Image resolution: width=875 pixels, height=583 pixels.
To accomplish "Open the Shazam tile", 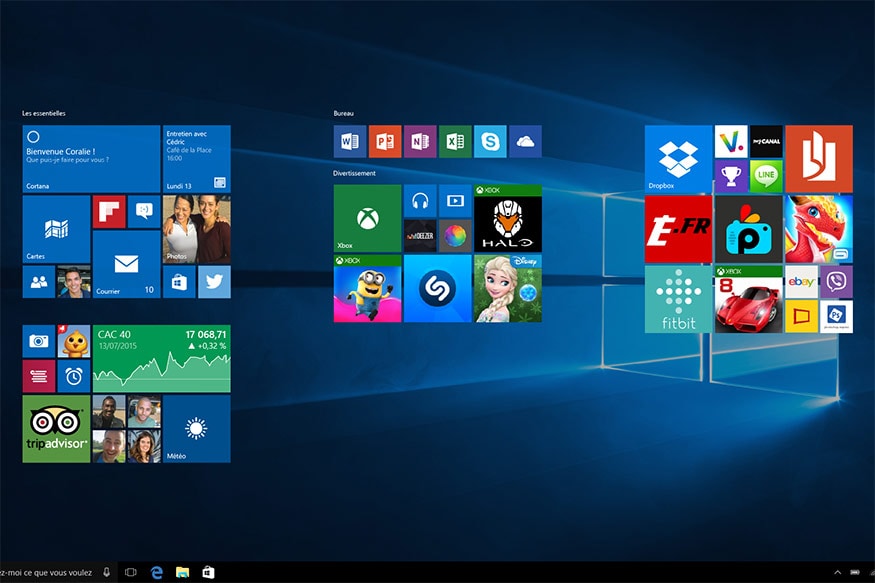I will coord(438,288).
